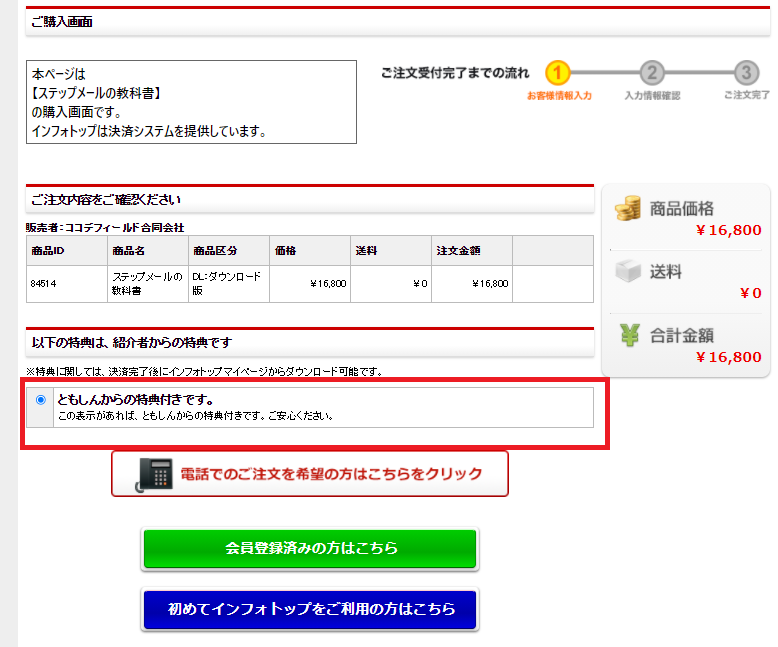This screenshot has height=647, width=778.
Task: Click the ご購入画面 page heading
Action: pos(62,21)
